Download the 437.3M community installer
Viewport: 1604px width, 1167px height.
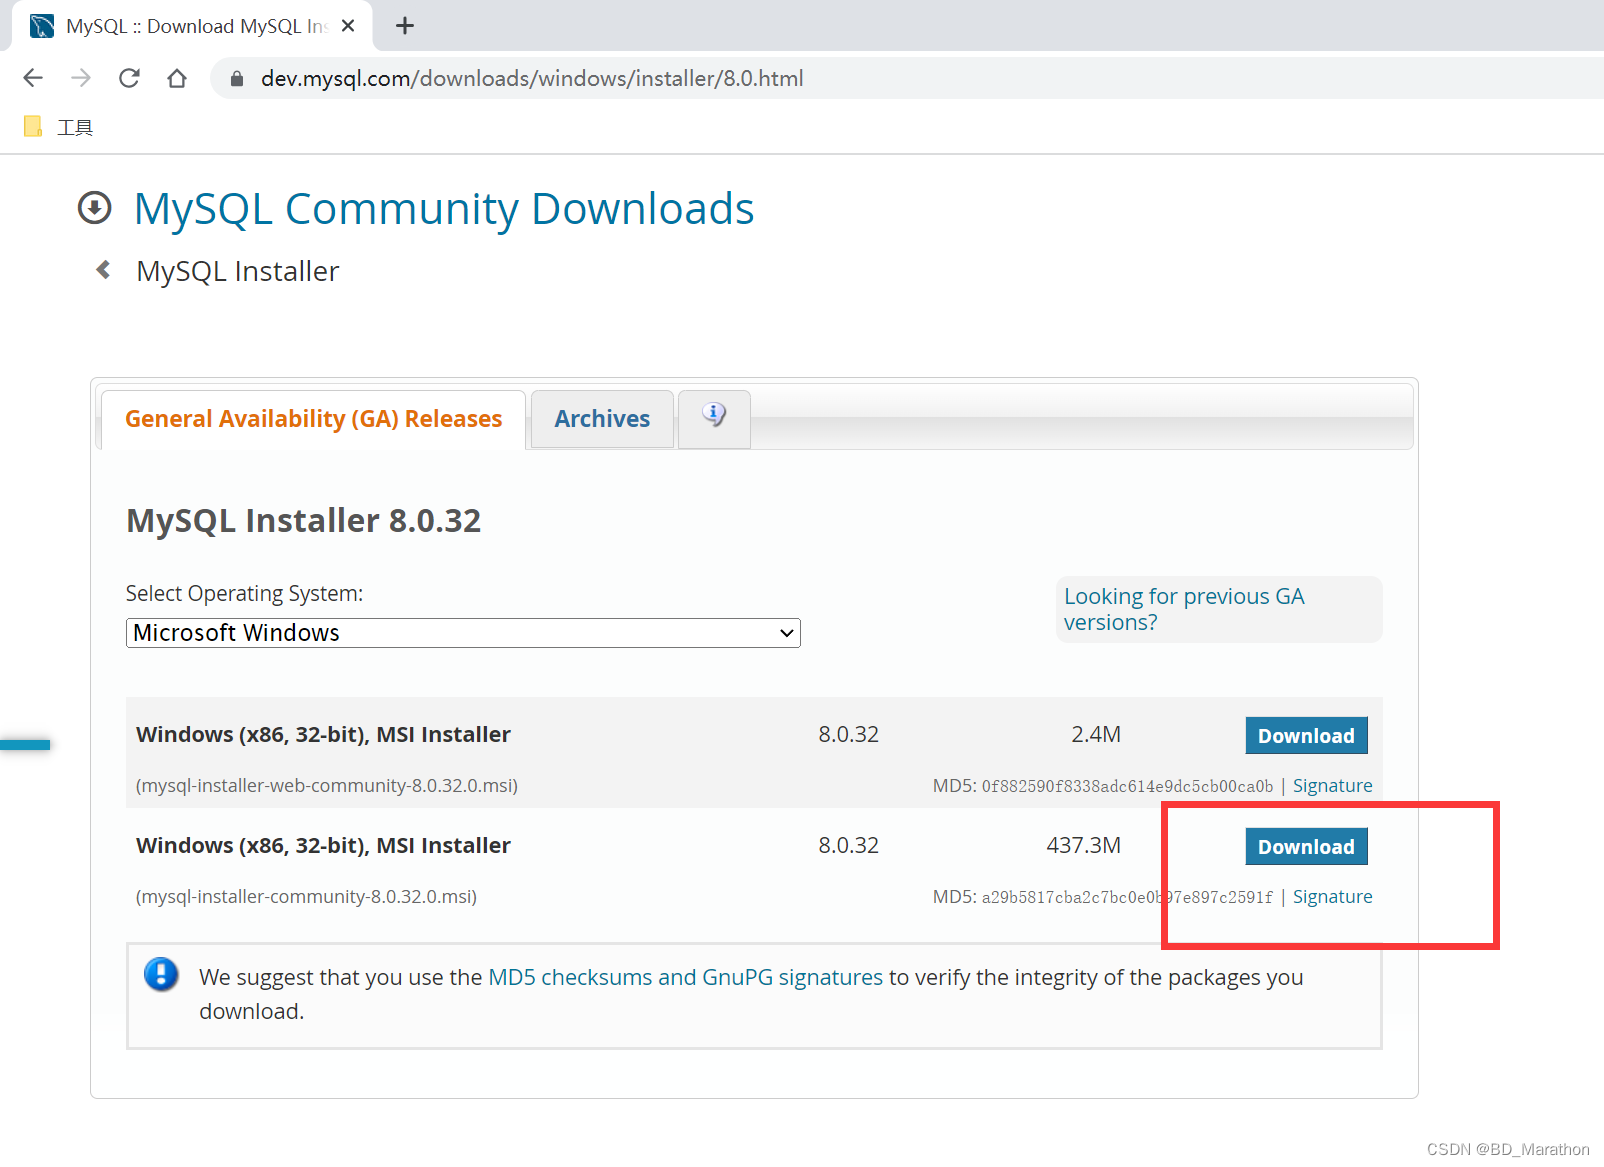(x=1306, y=845)
